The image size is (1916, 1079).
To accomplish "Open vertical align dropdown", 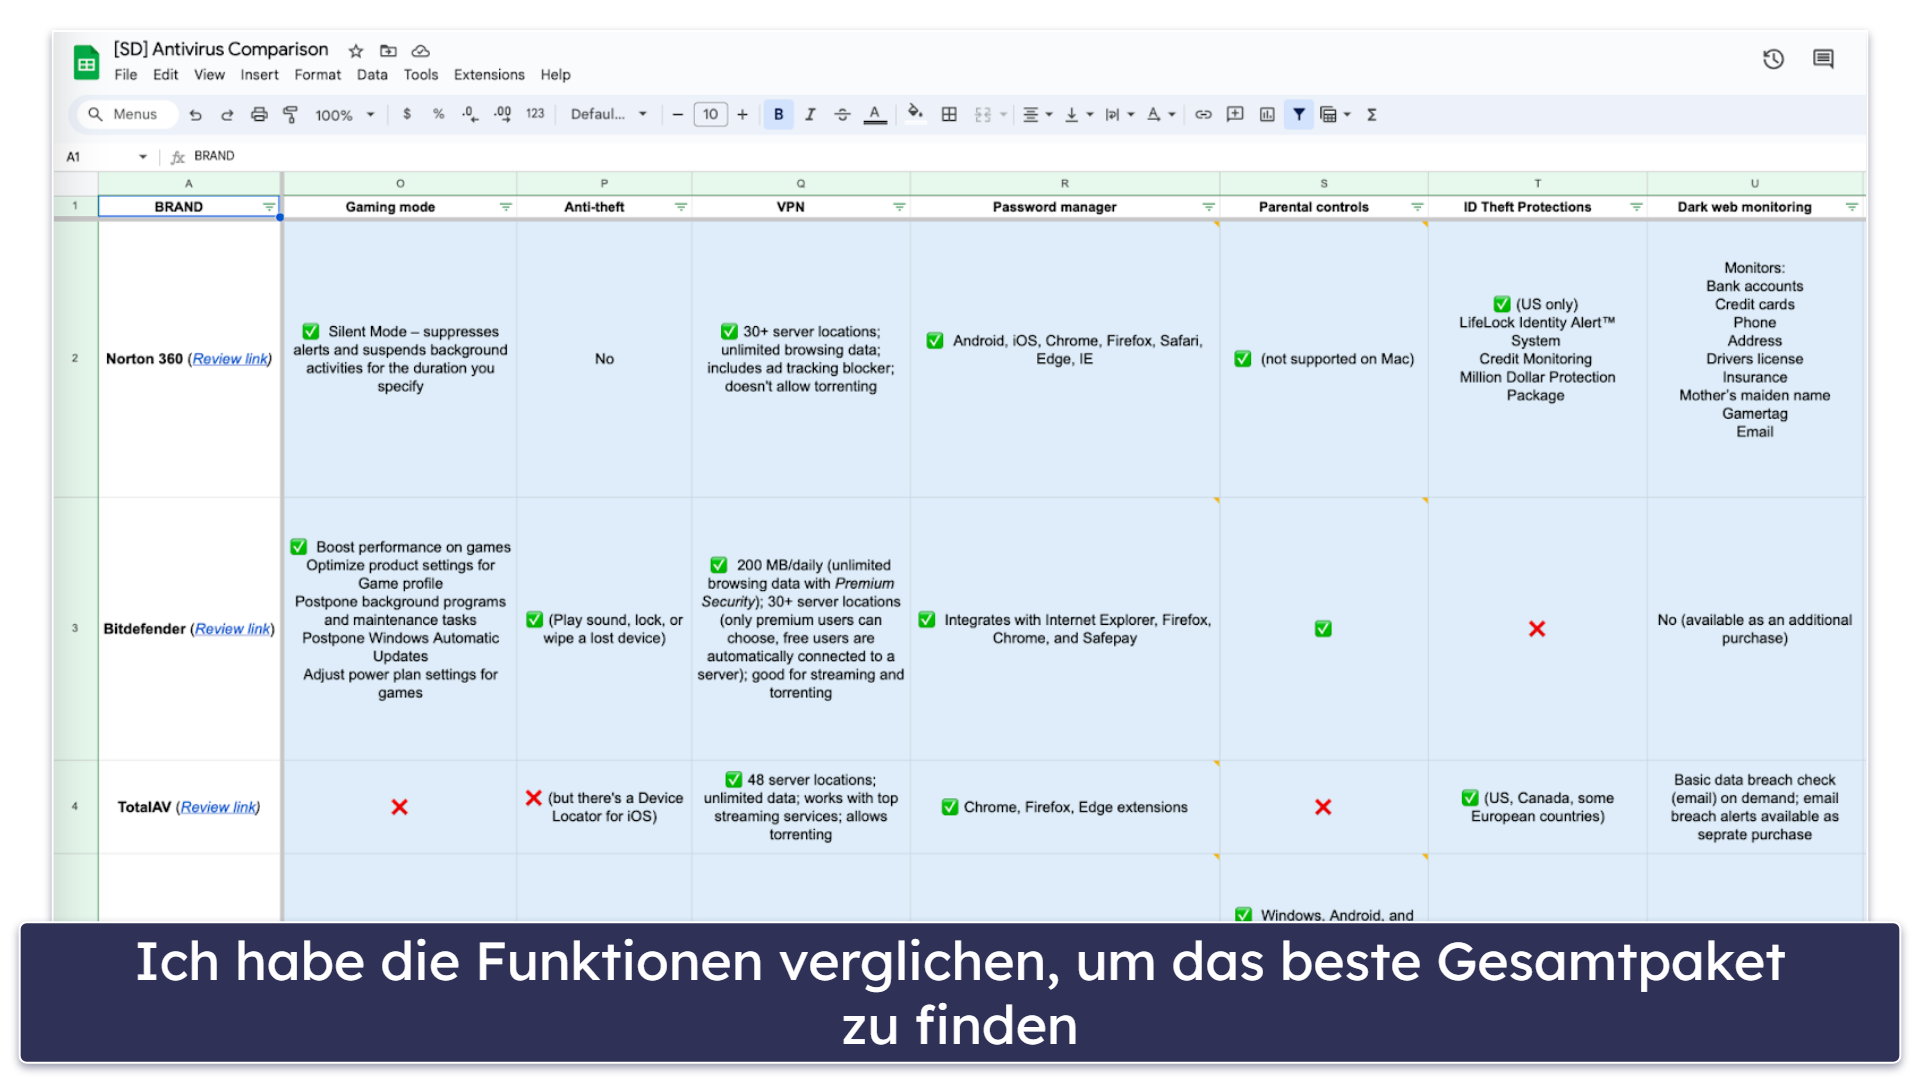I will [x=1078, y=114].
